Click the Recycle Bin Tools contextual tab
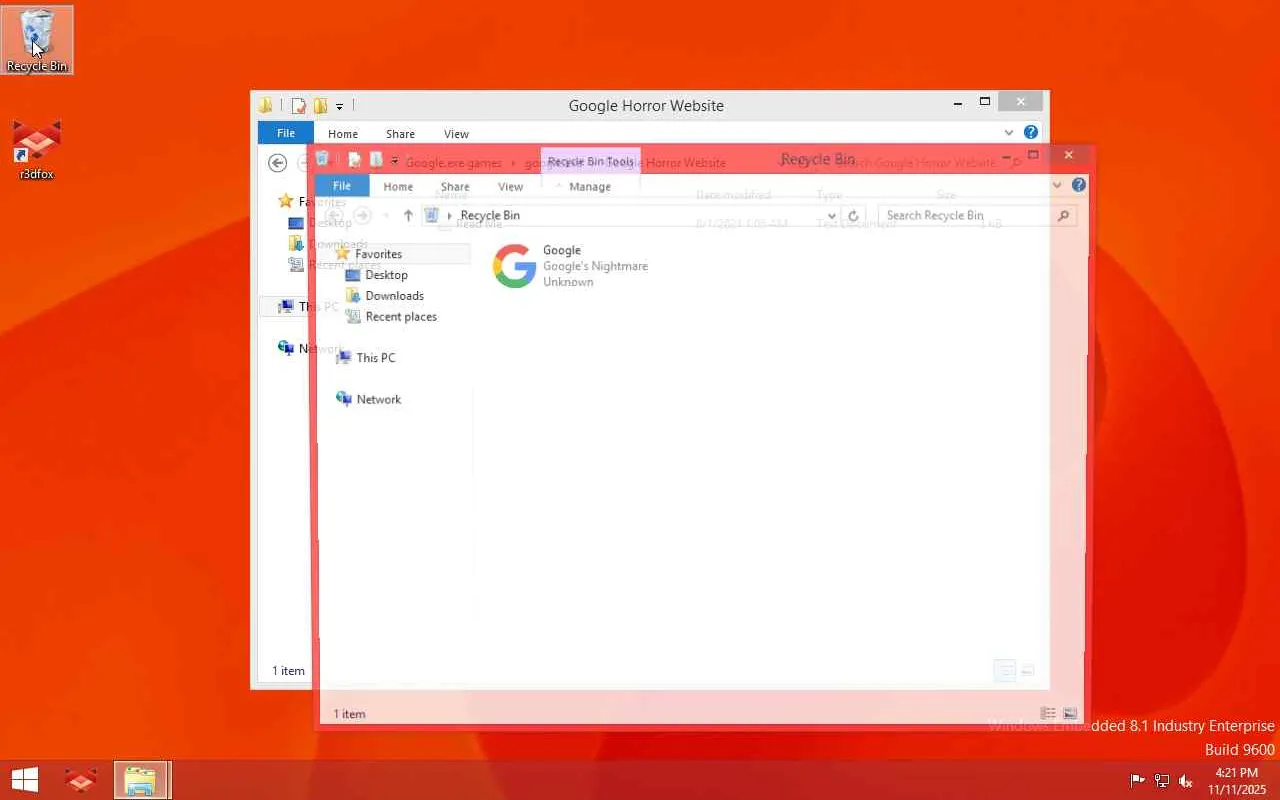 (x=591, y=161)
